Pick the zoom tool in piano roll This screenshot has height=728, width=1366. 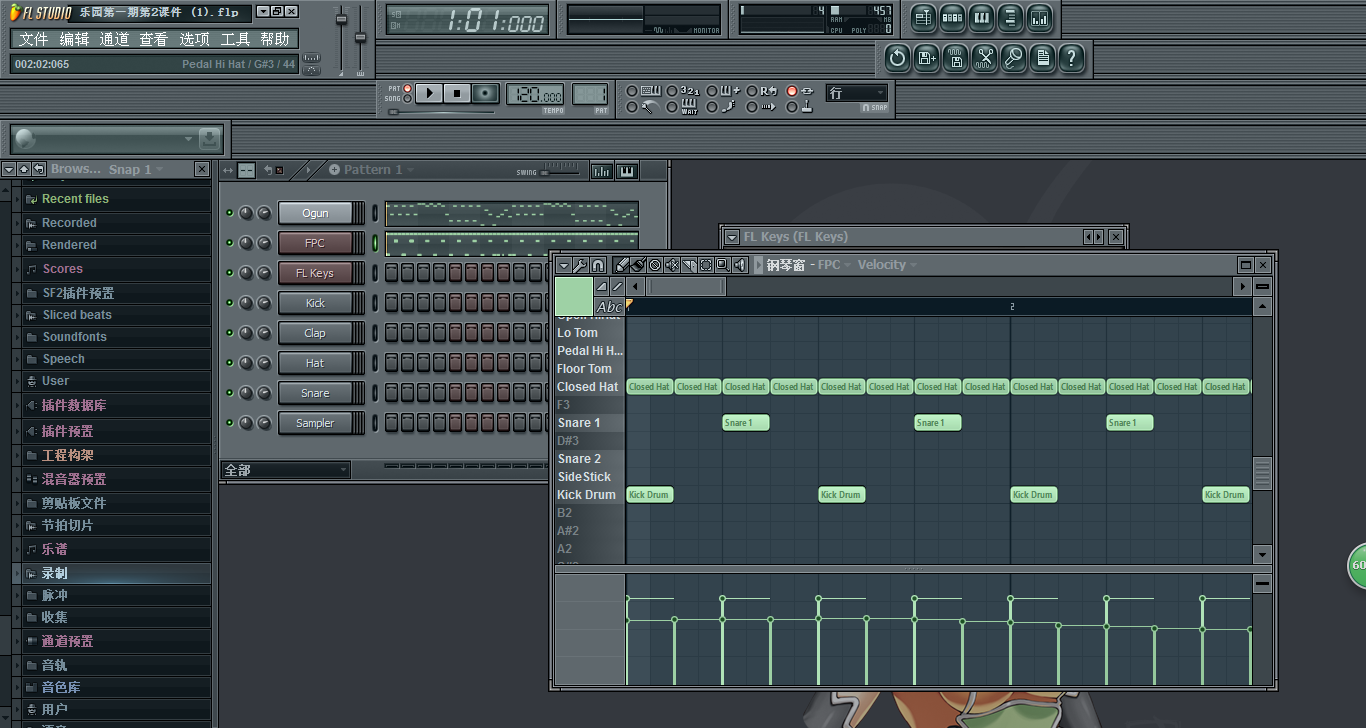[x=722, y=265]
